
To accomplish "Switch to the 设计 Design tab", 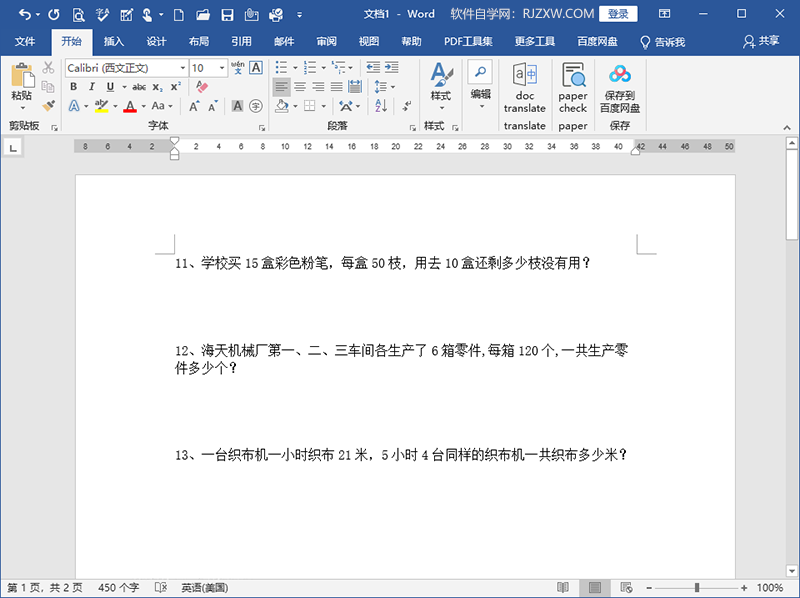I will [x=156, y=41].
